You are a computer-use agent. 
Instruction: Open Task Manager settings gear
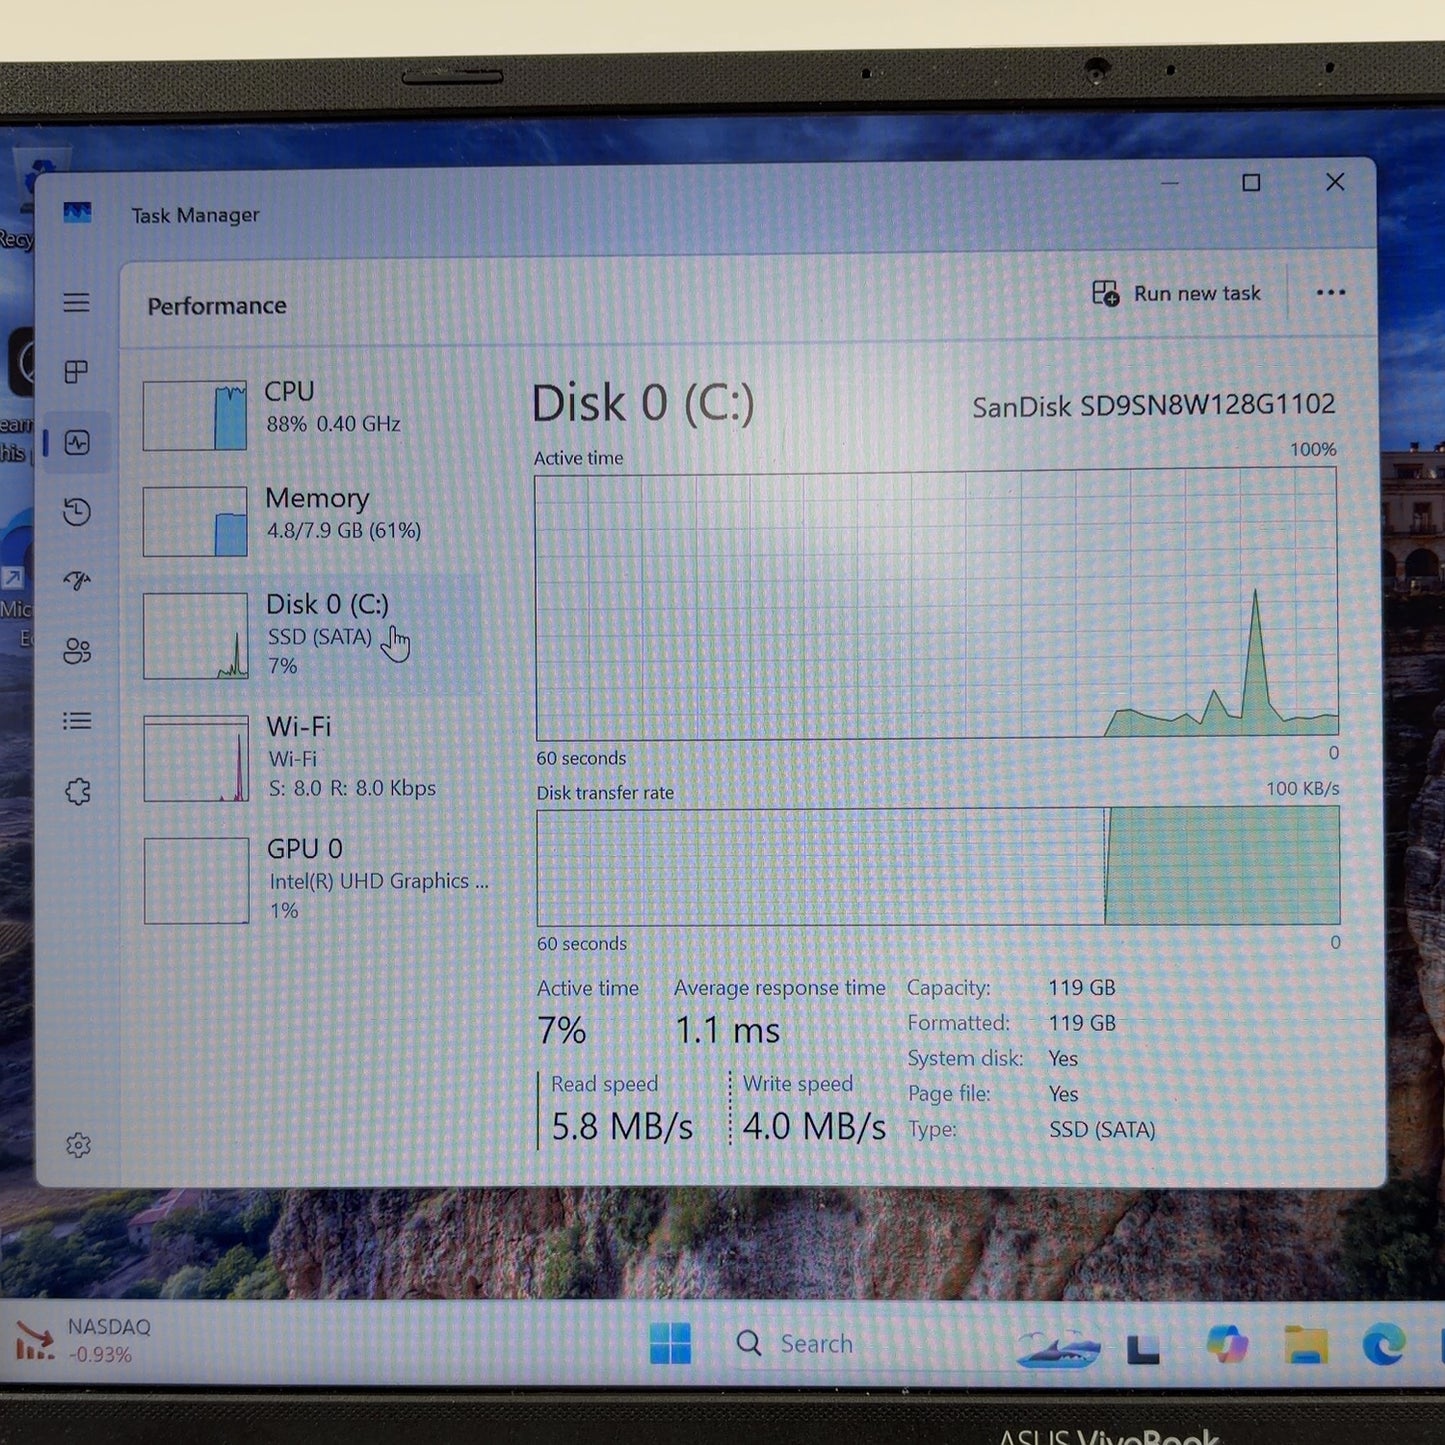point(78,1145)
